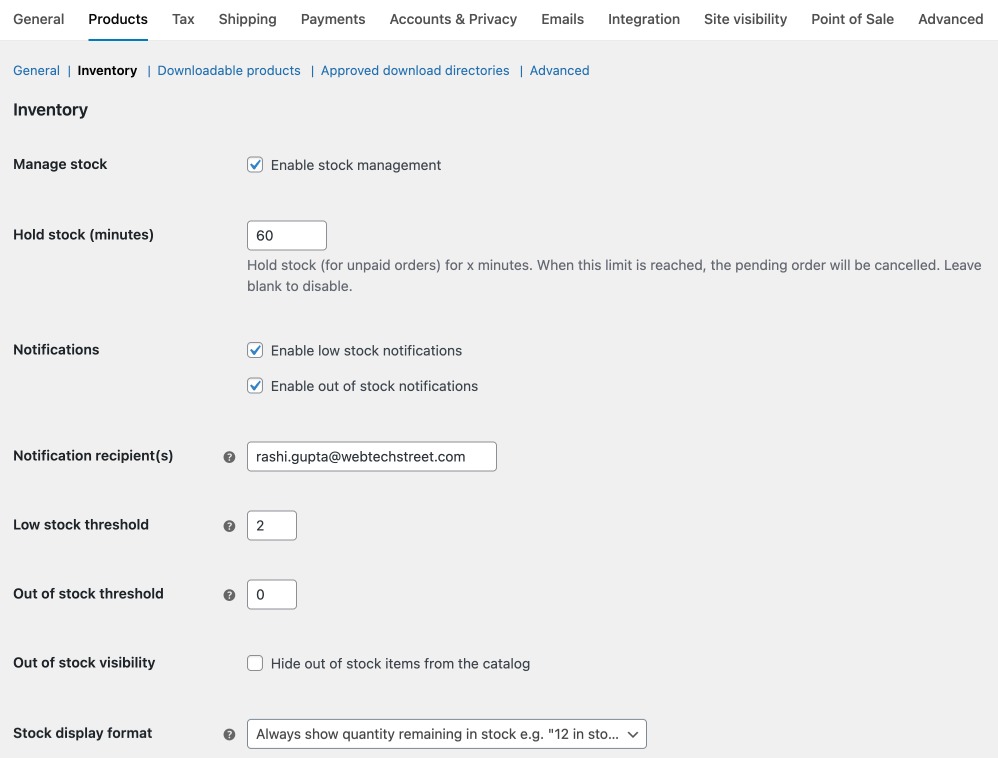Image resolution: width=998 pixels, height=758 pixels.
Task: Open the Stock display format dropdown
Action: pyautogui.click(x=446, y=733)
